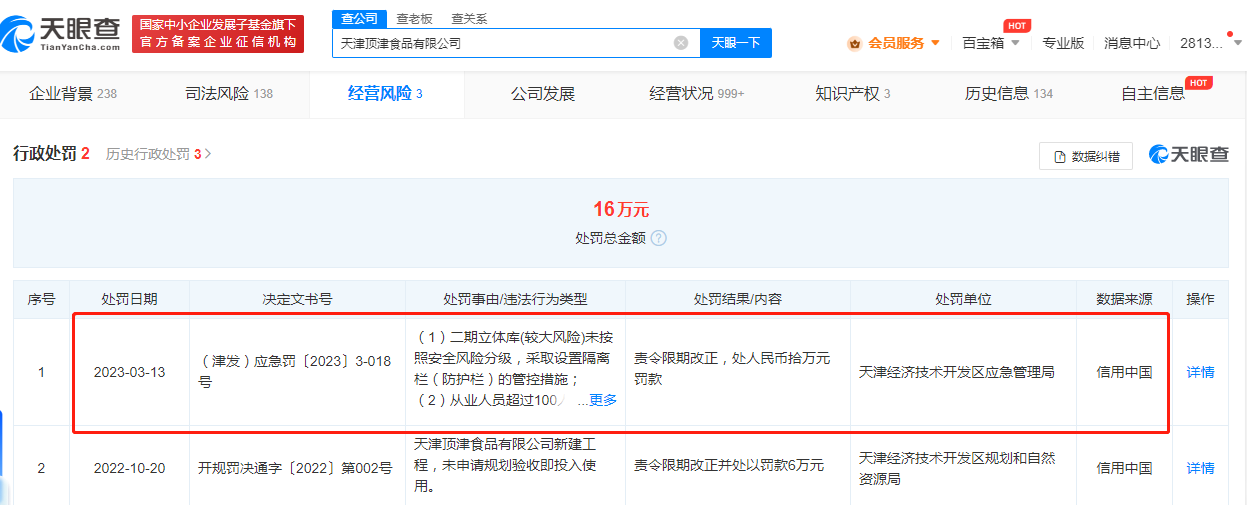Expand 历史行政处罚 with the chevron arrow
The height and width of the screenshot is (505, 1247).
click(208, 154)
